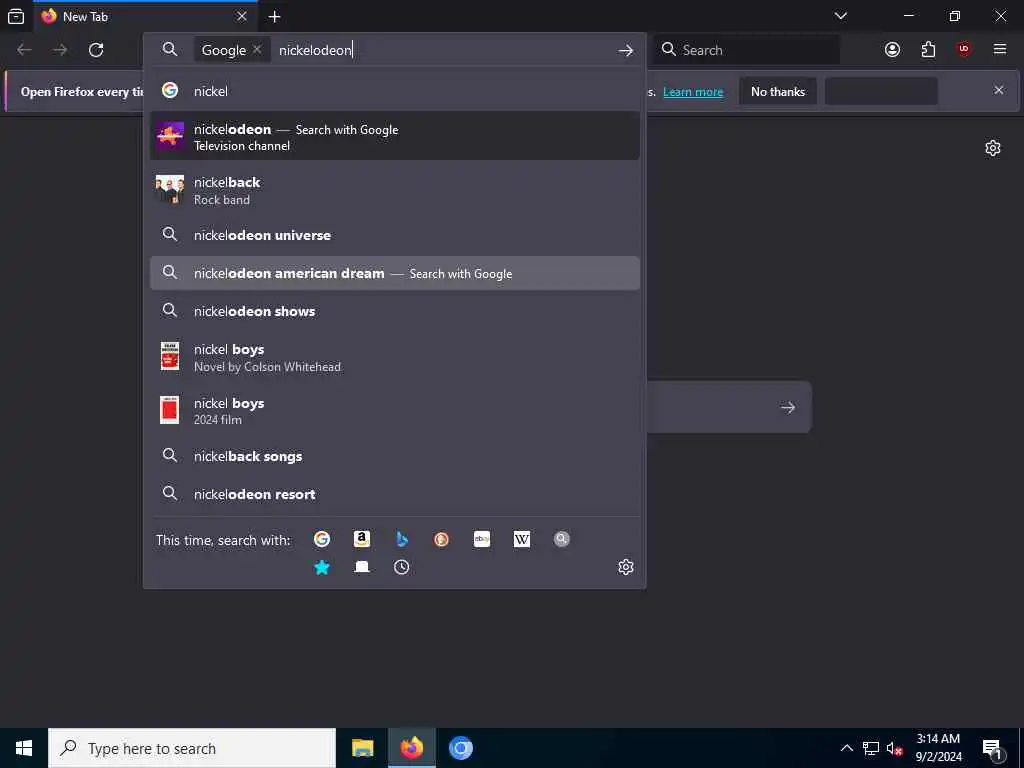Click the address bar text field

(444, 50)
